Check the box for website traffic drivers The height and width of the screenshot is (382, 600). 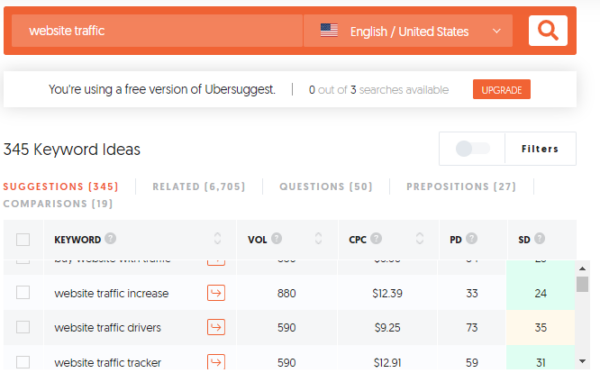(23, 327)
